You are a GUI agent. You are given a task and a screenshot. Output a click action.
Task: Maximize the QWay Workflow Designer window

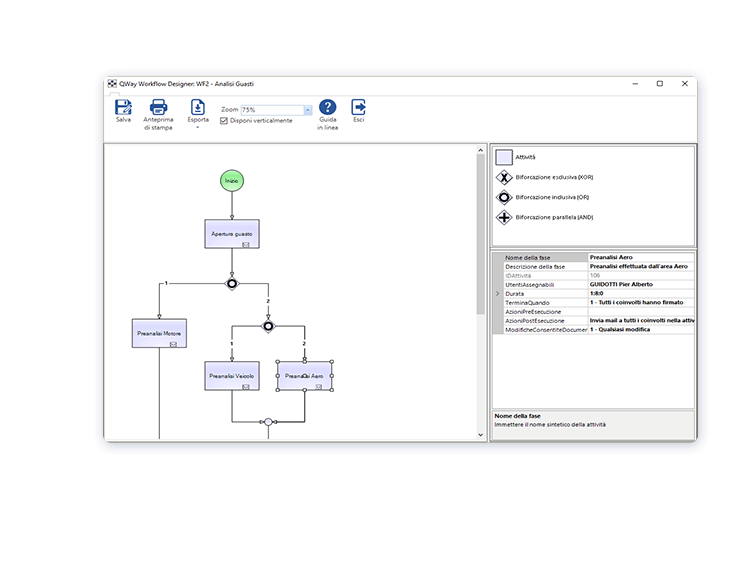(x=660, y=84)
